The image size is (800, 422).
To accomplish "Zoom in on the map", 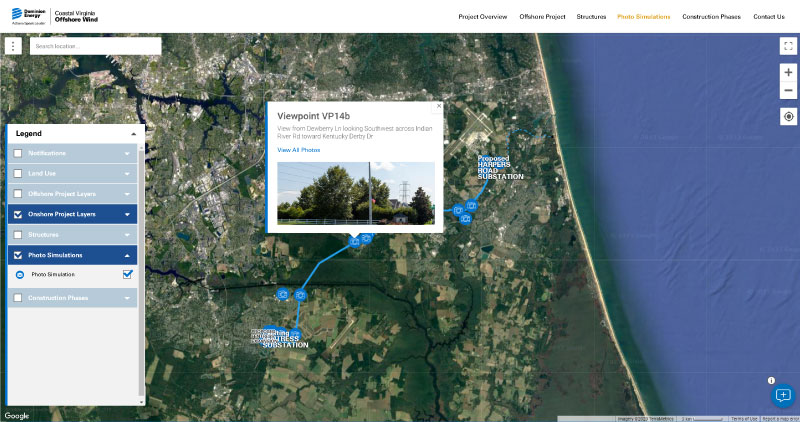I will pos(788,72).
